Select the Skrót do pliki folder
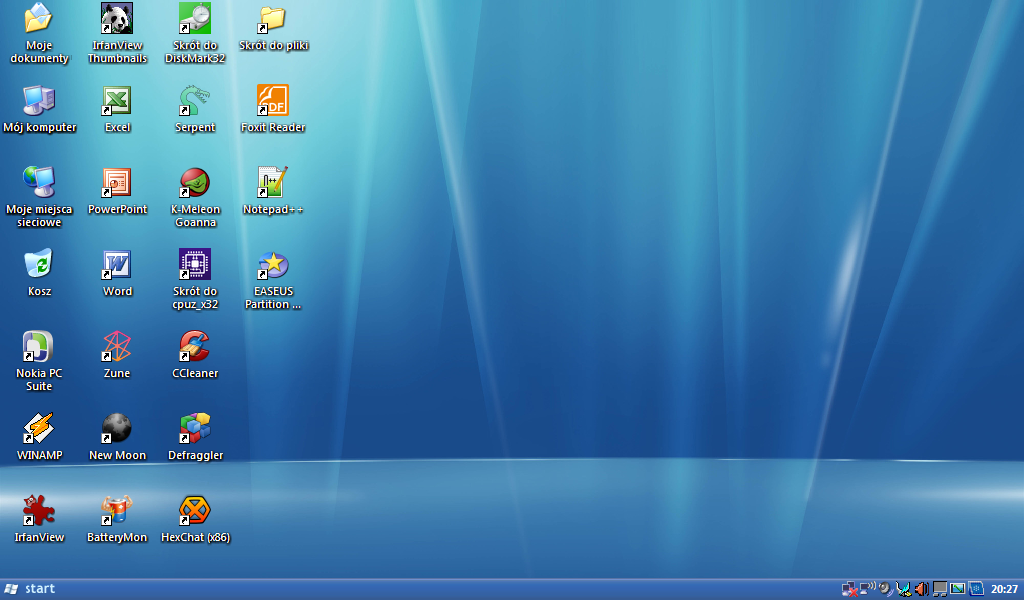The width and height of the screenshot is (1024, 600). [x=273, y=18]
